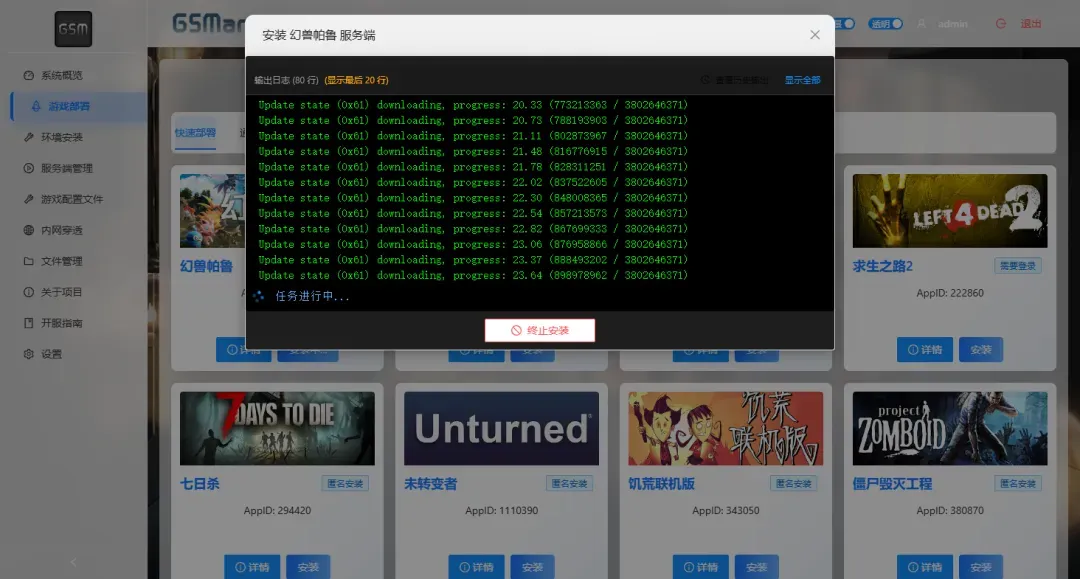
Task: Click the AppID: 222860 text
Action: pos(950,293)
